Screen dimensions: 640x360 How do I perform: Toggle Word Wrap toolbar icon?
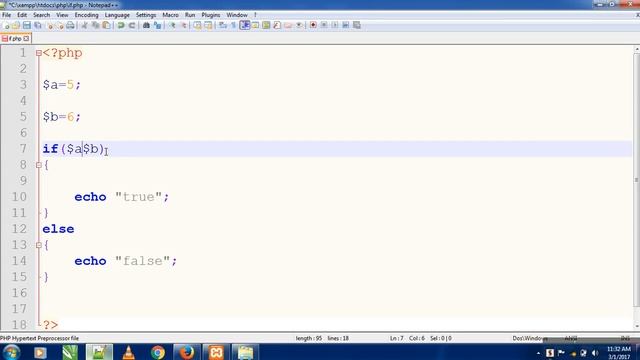(x=223, y=25)
